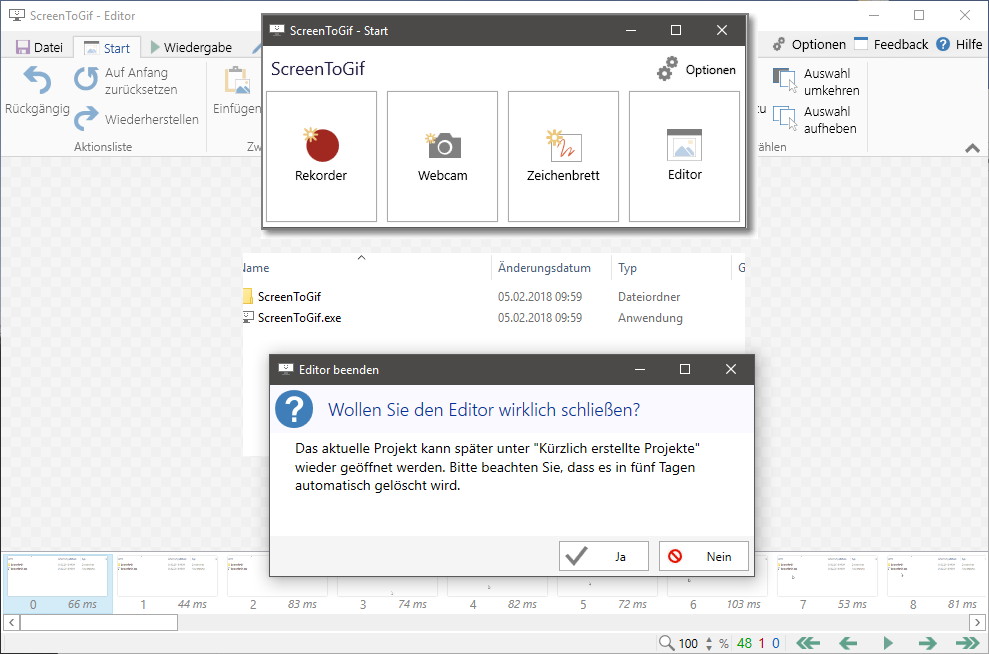Click the ScreenToGif Editor window title icon
Viewport: 989px width, 654px height.
(17, 15)
